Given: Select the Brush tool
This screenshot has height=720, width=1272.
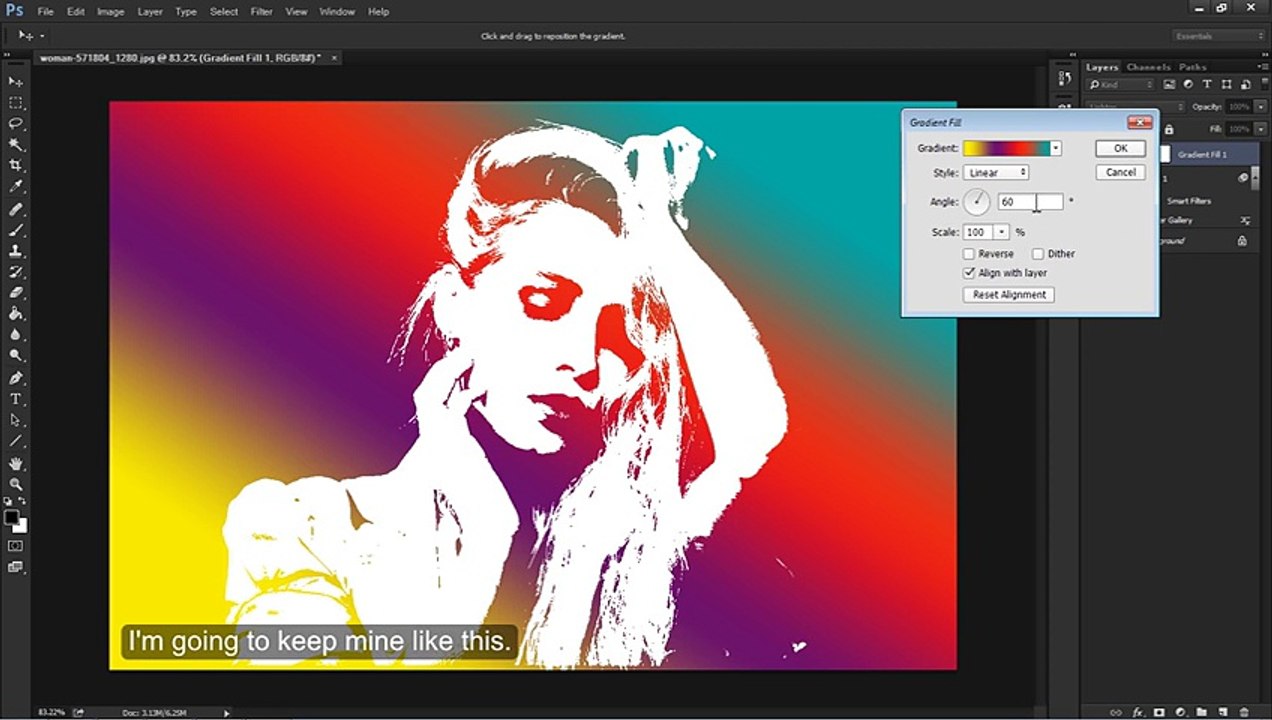Looking at the screenshot, I should [16, 230].
